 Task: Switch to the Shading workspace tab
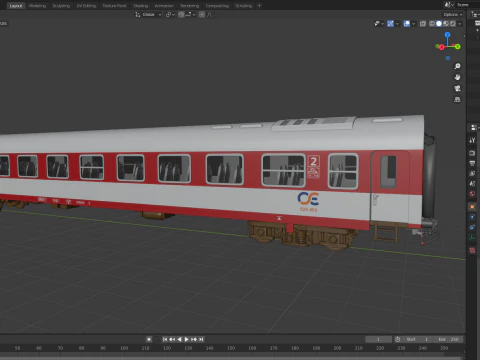pos(141,6)
